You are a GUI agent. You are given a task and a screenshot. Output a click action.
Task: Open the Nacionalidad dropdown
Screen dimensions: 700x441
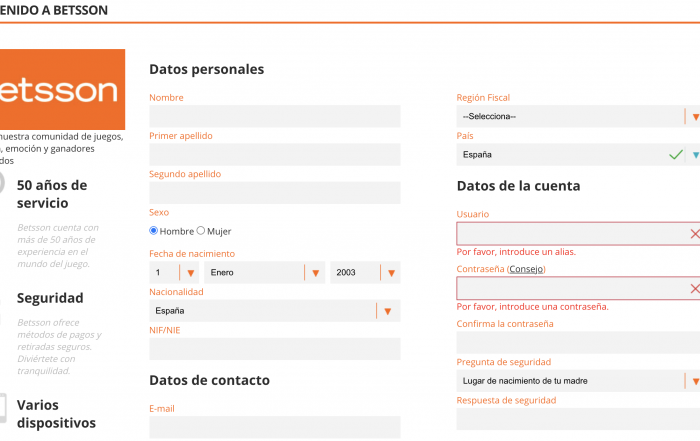coord(275,311)
